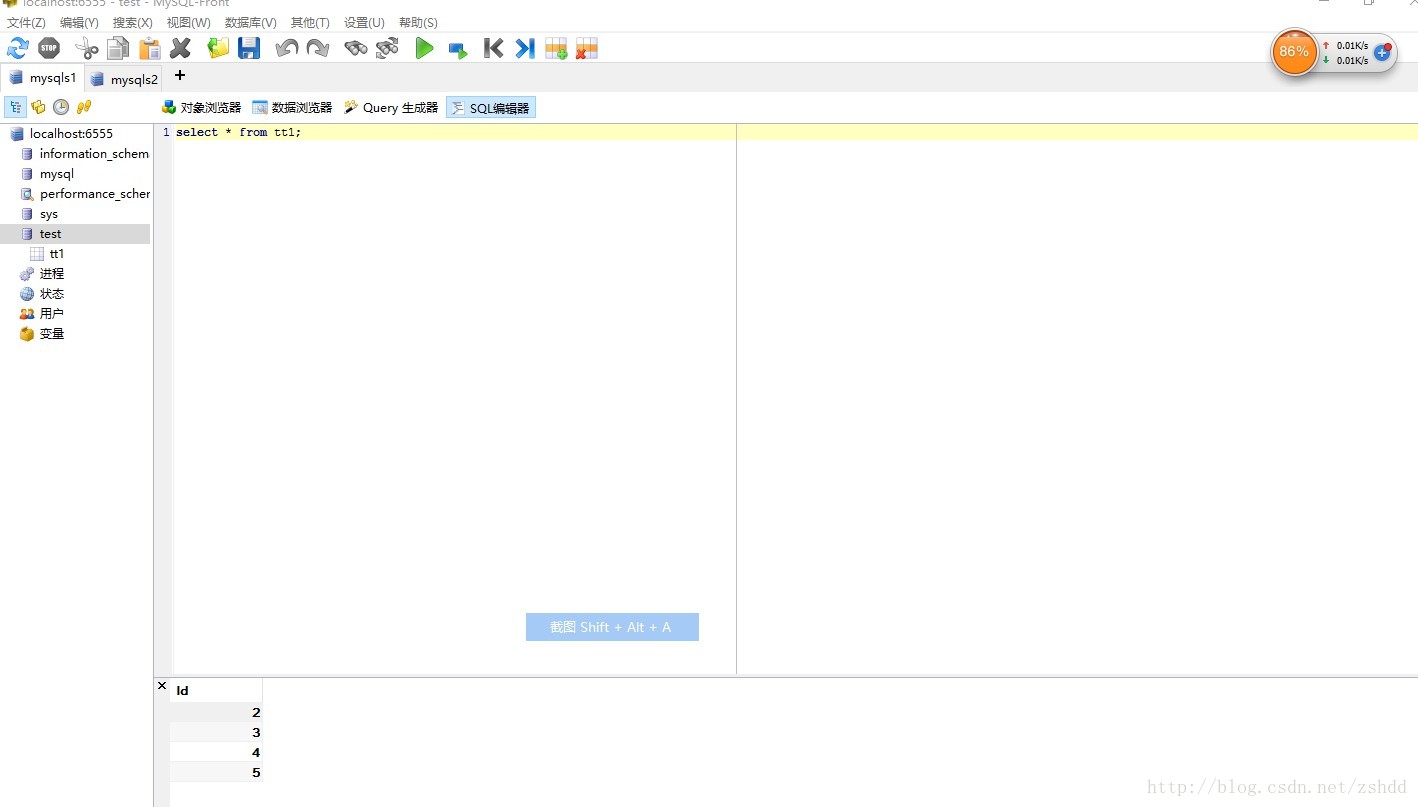
Task: Click the STOP icon
Action: tap(49, 48)
